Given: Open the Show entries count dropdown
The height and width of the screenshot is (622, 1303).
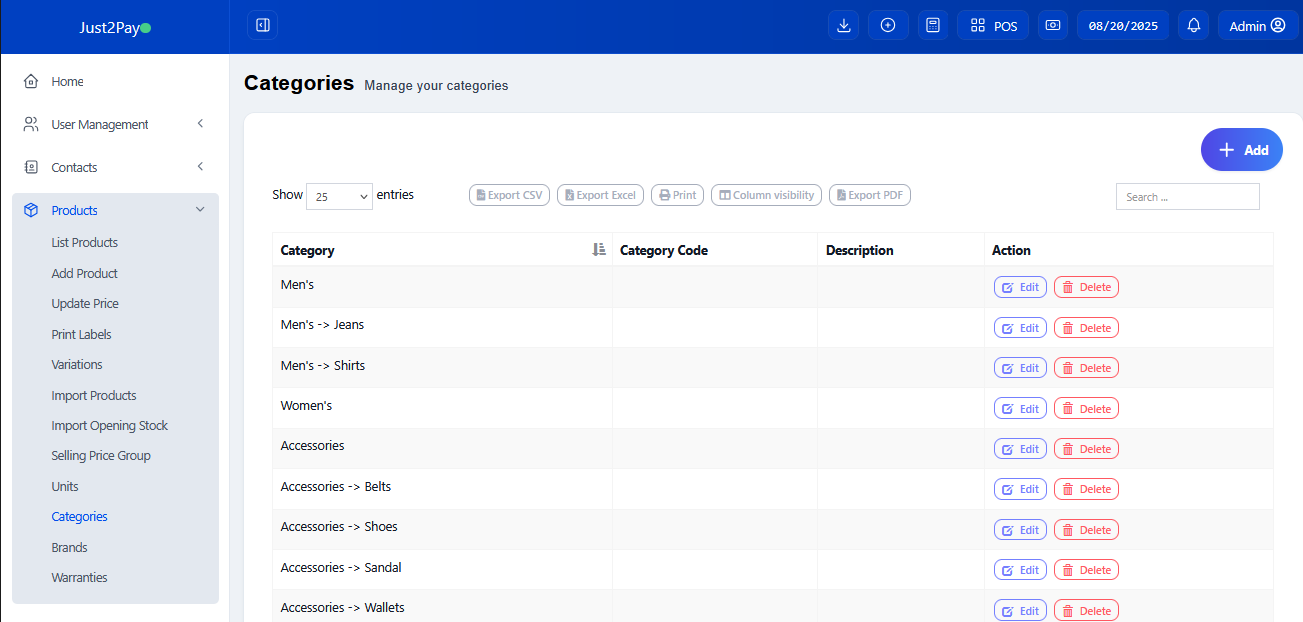Looking at the screenshot, I should [339, 197].
